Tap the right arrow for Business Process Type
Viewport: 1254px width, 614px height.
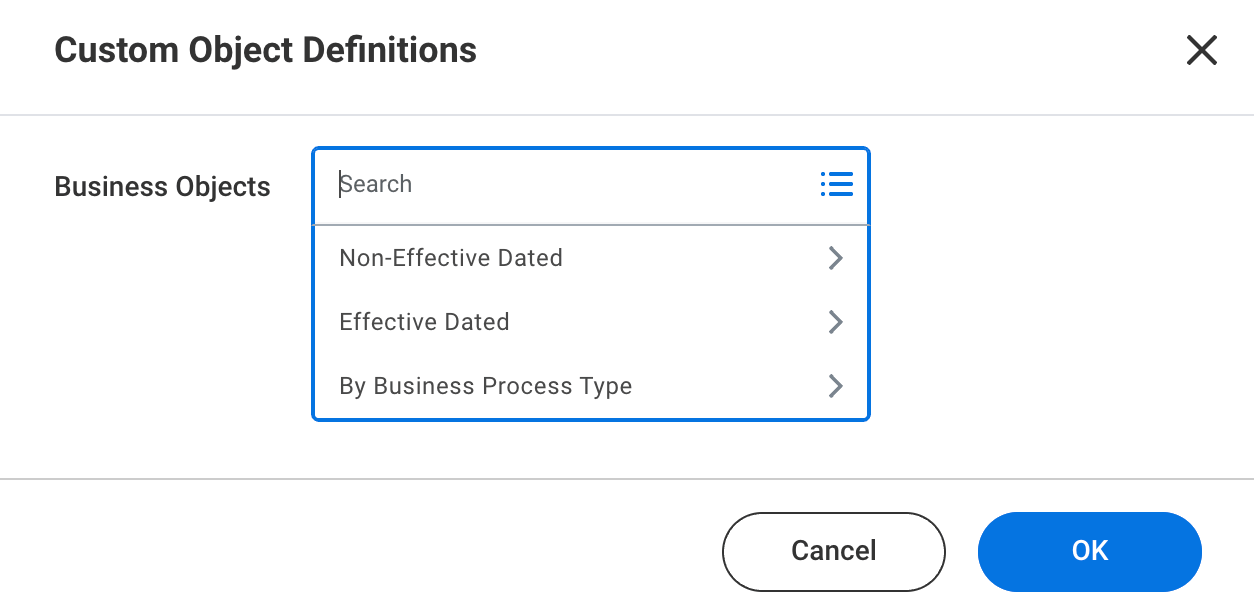(x=836, y=386)
